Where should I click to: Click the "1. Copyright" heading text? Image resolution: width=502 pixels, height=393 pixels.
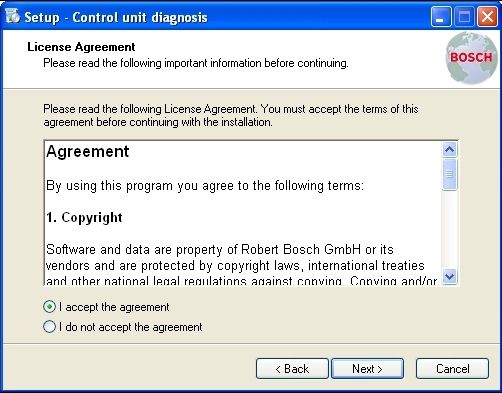coord(84,217)
